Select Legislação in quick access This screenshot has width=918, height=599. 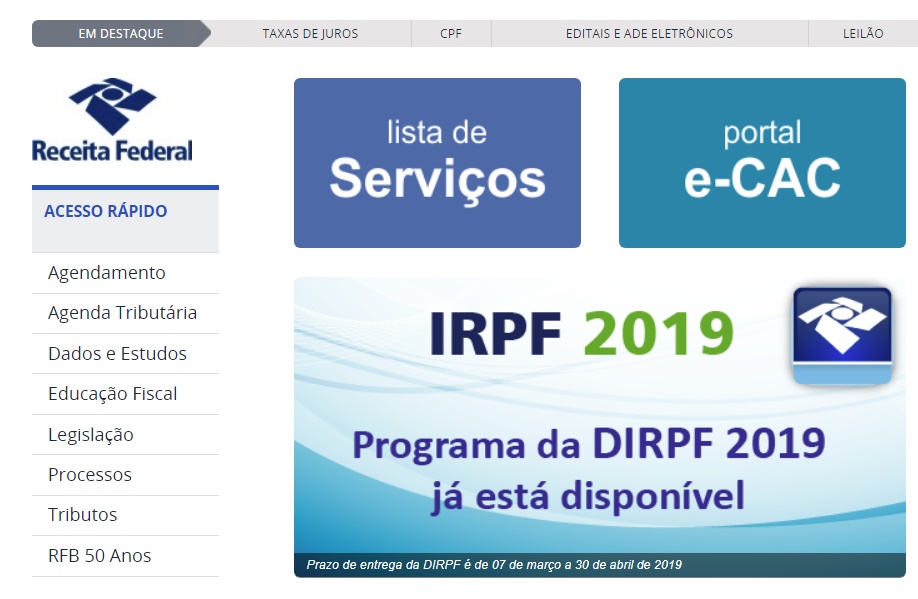[91, 434]
